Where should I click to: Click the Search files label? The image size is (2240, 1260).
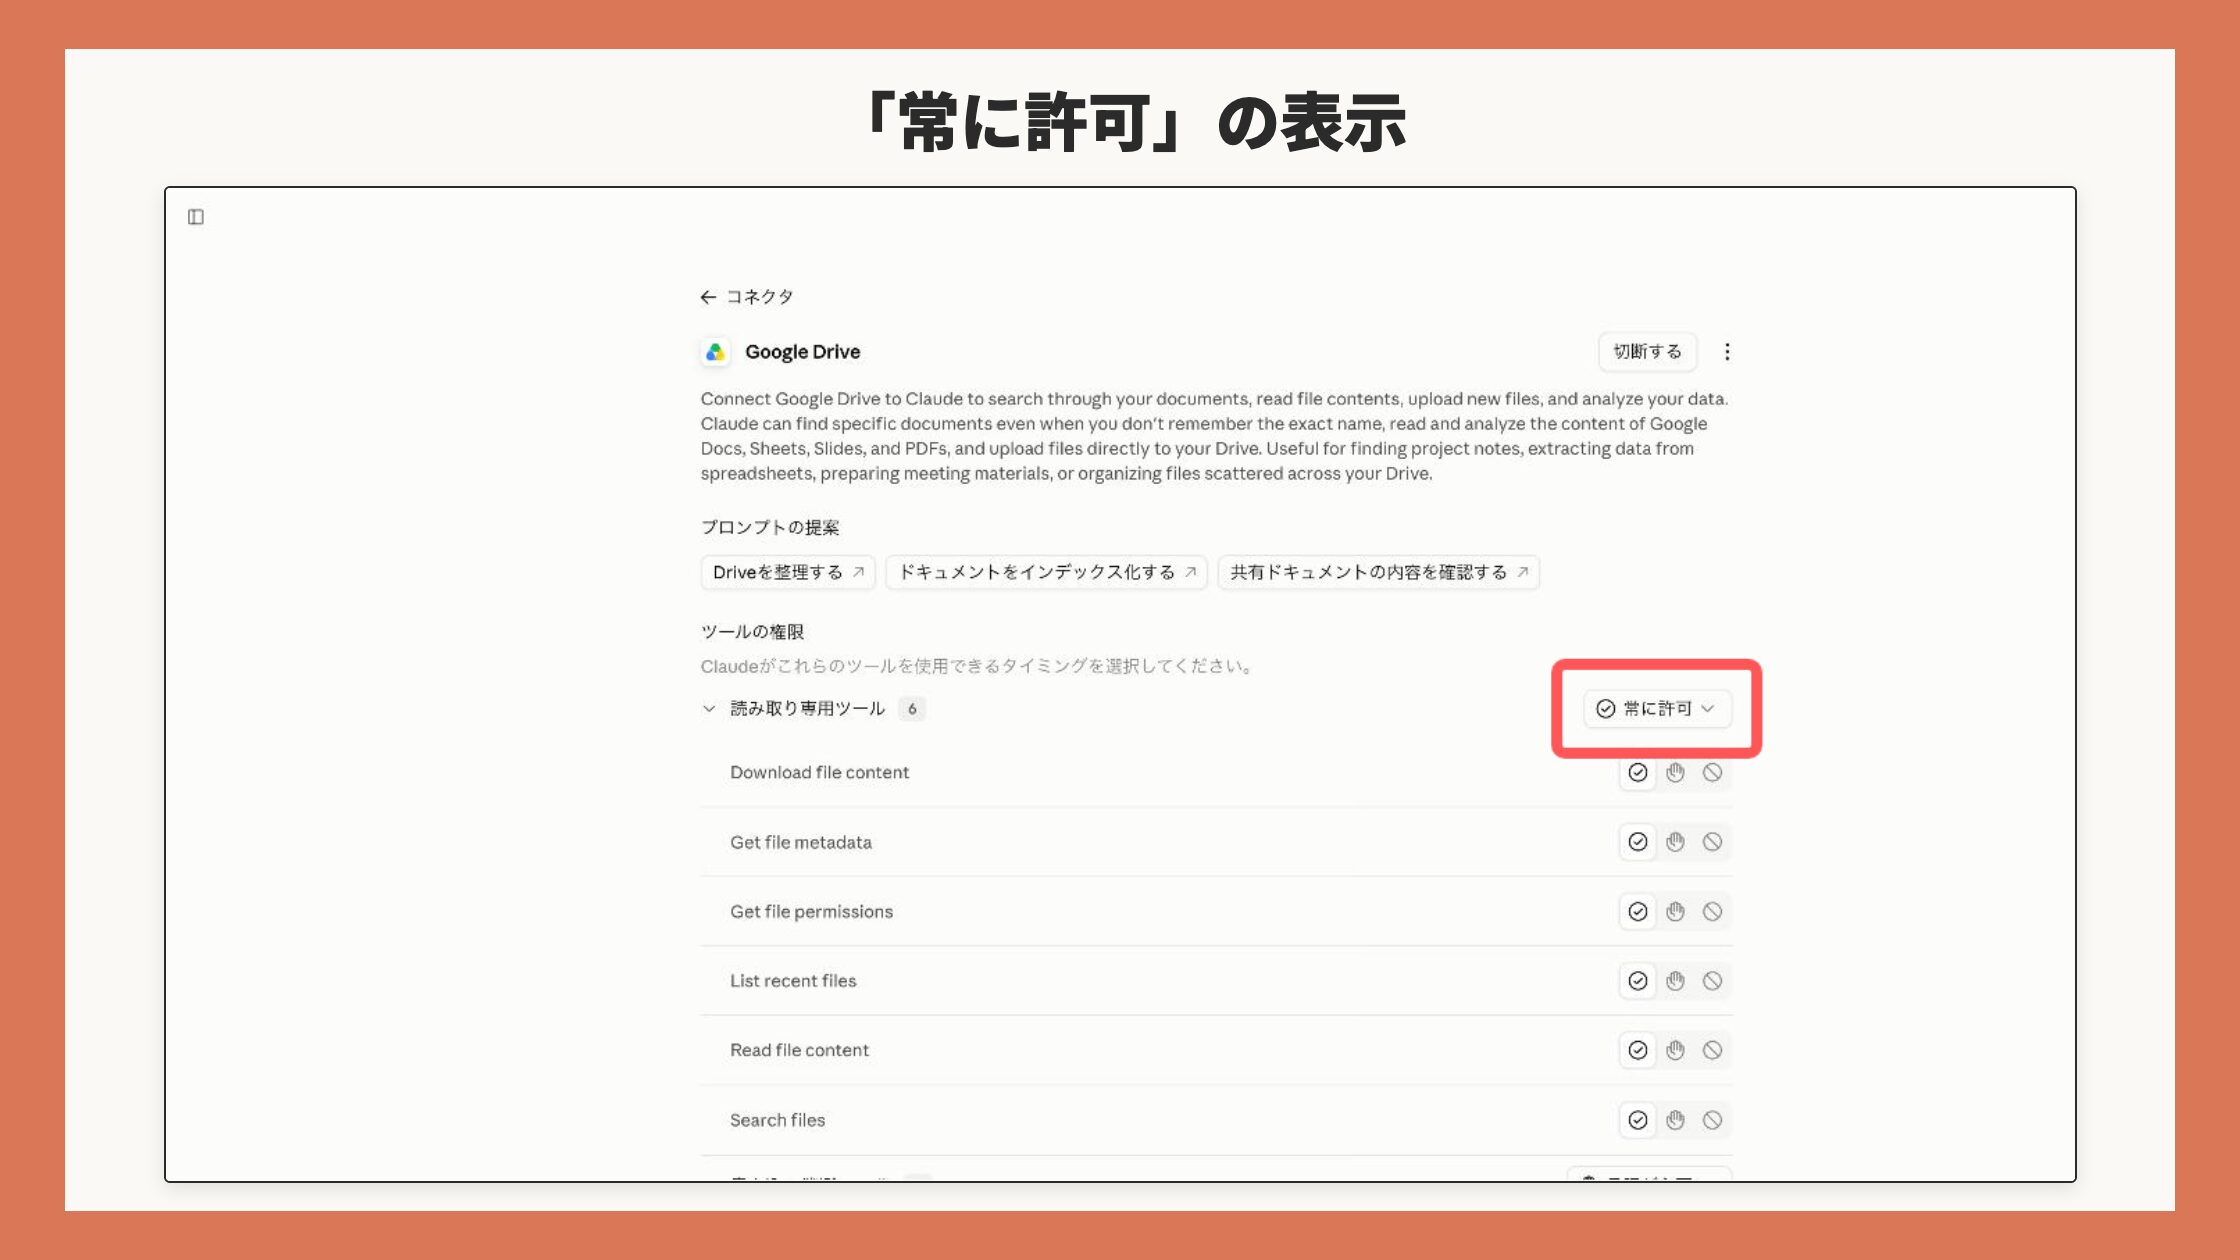pos(777,1120)
